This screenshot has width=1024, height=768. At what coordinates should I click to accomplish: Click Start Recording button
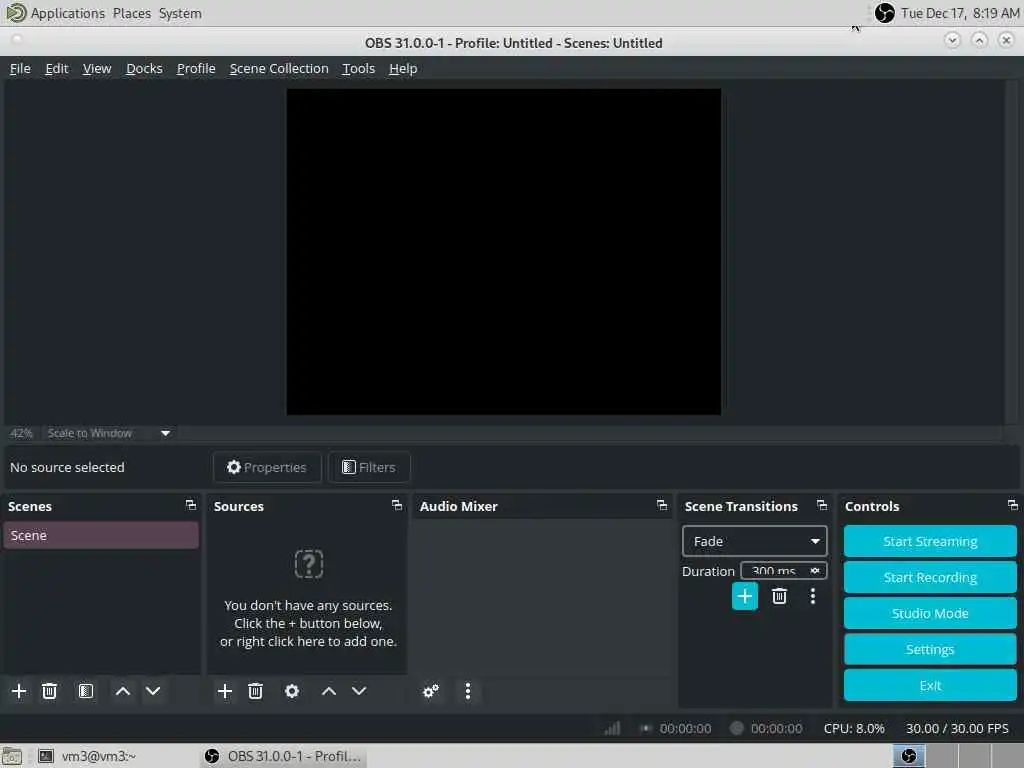click(x=930, y=577)
